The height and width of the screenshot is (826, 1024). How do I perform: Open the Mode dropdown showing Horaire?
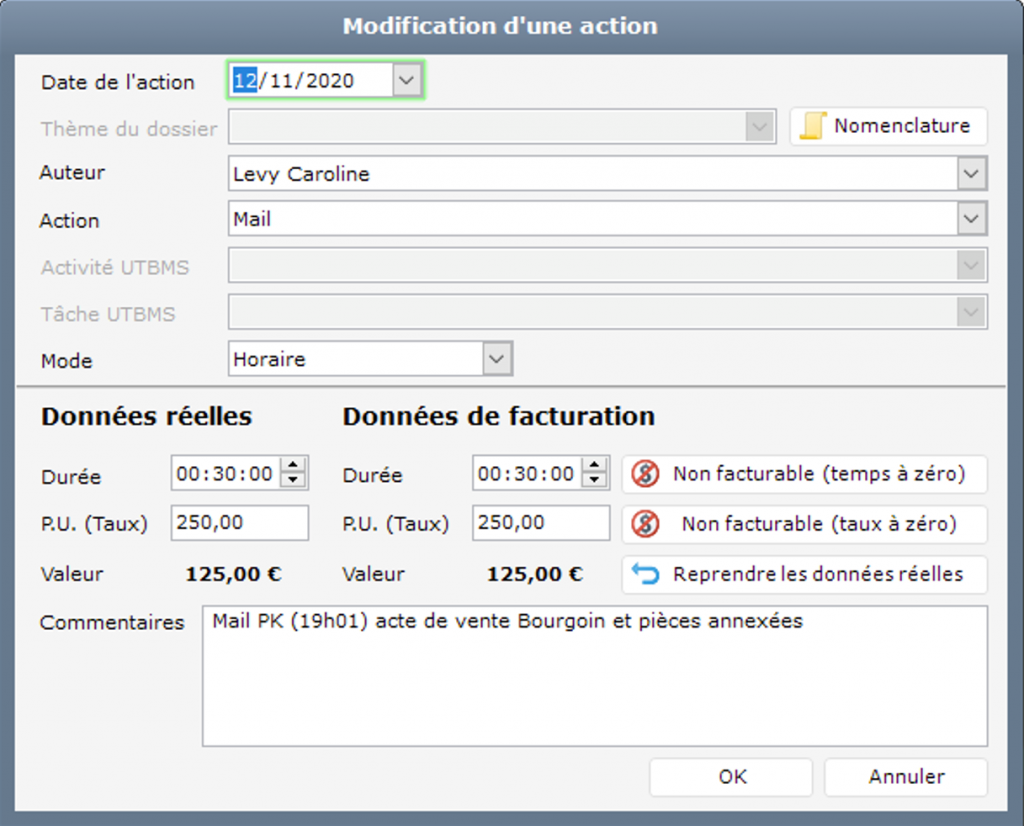[x=496, y=359]
